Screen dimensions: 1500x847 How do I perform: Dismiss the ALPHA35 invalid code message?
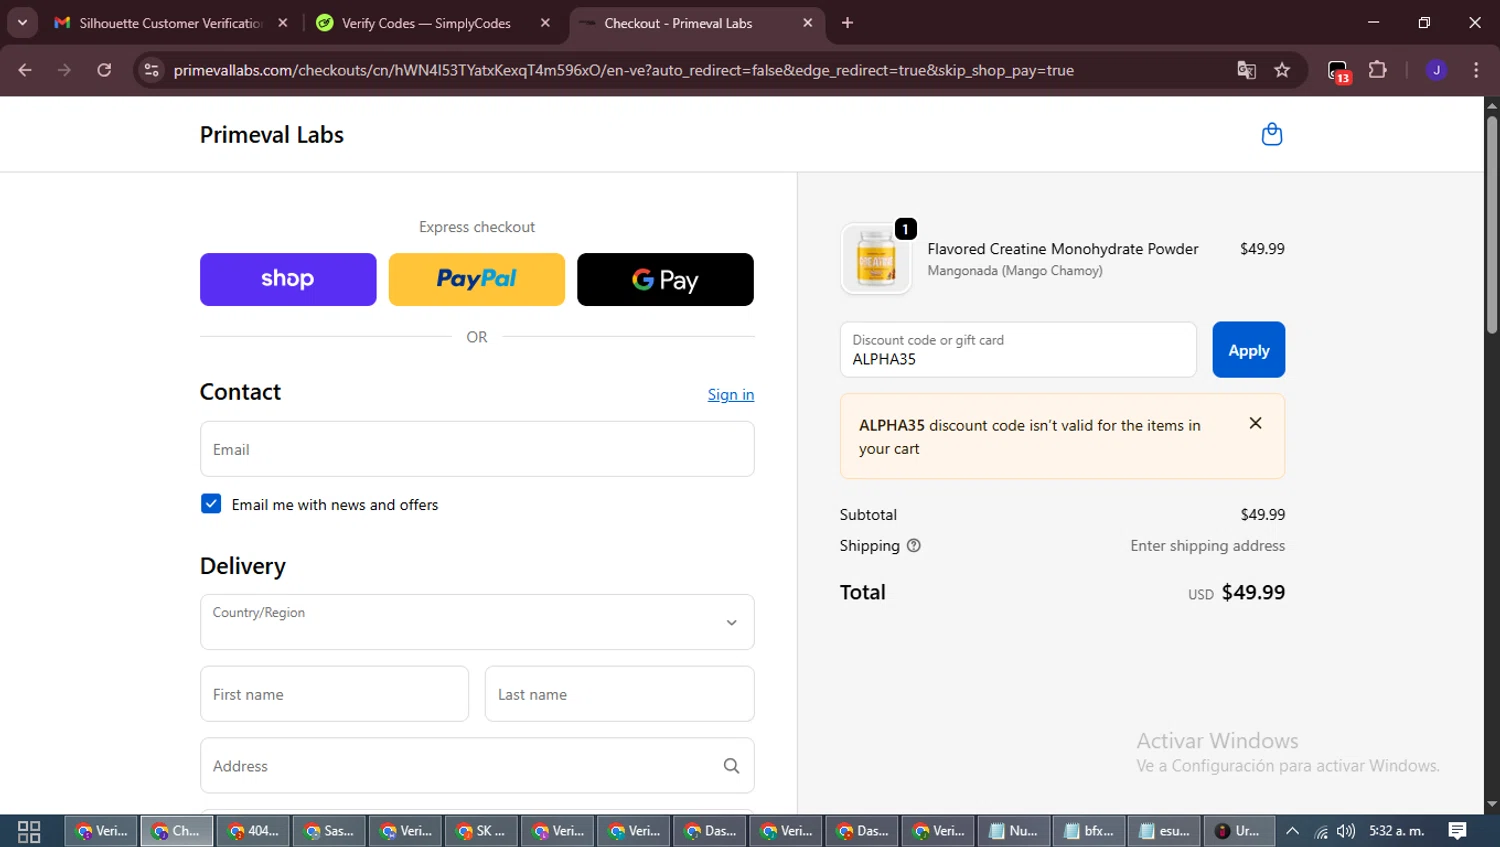(x=1255, y=423)
